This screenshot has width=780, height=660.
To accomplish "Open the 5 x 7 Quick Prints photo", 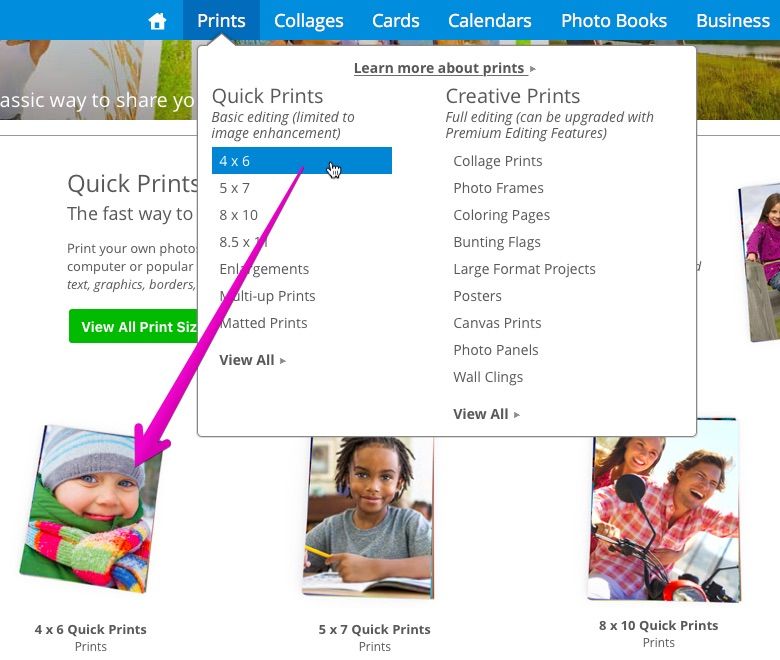I will point(369,516).
